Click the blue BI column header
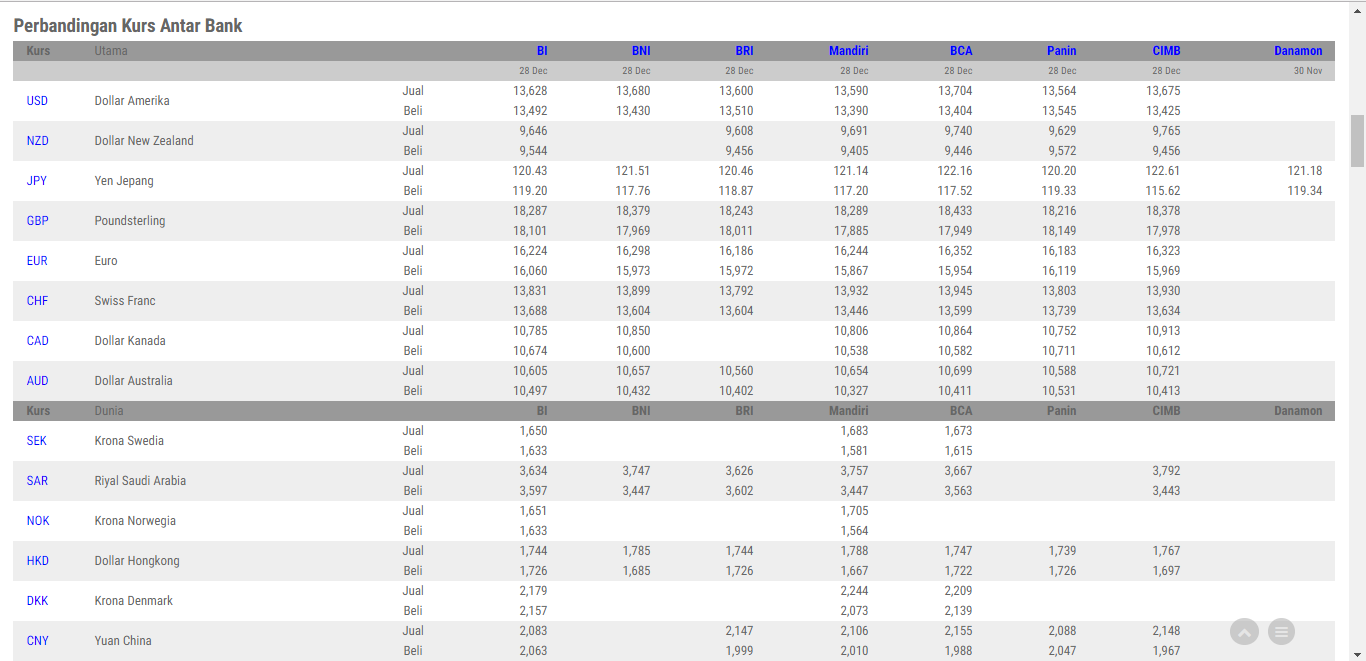The width and height of the screenshot is (1366, 661). [542, 51]
